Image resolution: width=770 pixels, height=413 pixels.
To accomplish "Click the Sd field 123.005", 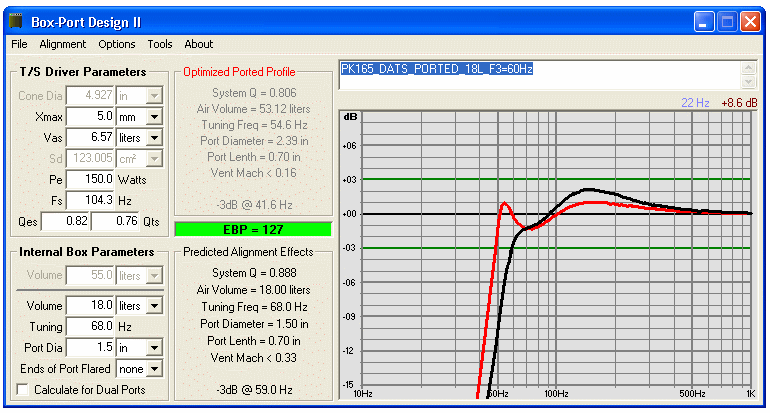I will [x=90, y=159].
